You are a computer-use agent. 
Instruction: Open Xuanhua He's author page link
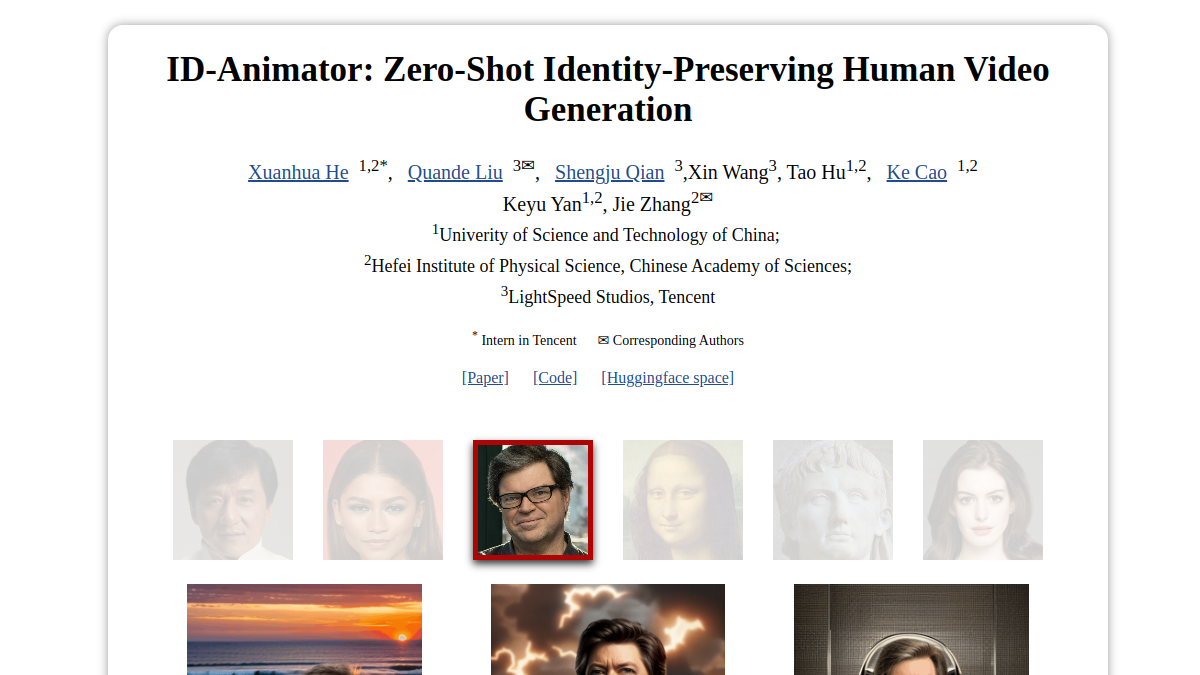tap(298, 172)
